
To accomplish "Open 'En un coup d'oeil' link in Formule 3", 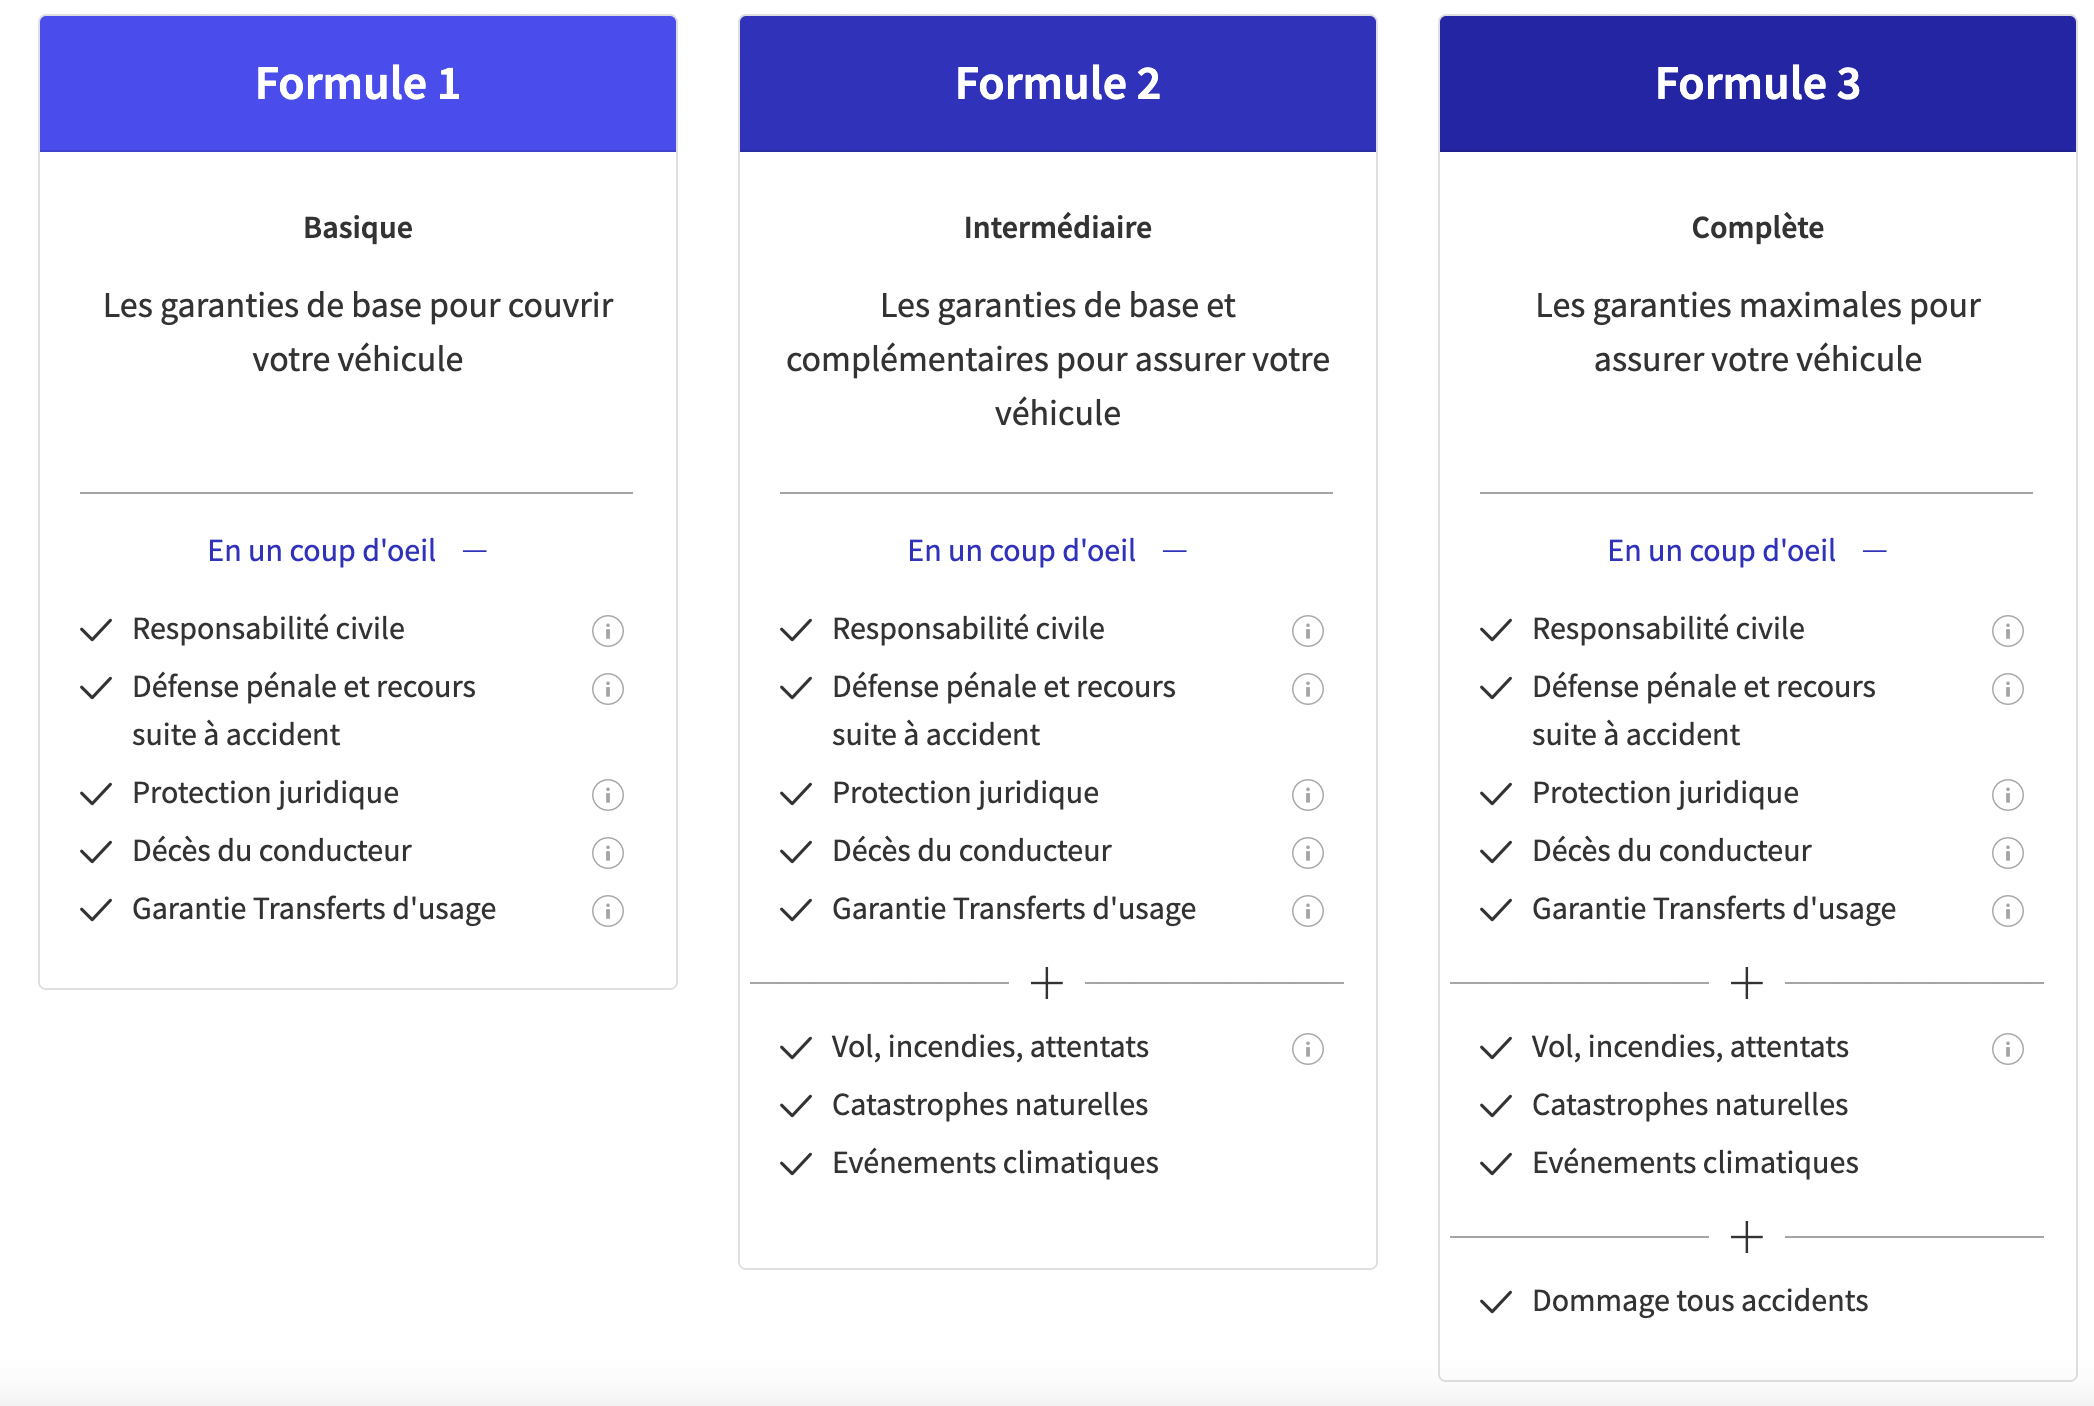I will (x=1721, y=549).
